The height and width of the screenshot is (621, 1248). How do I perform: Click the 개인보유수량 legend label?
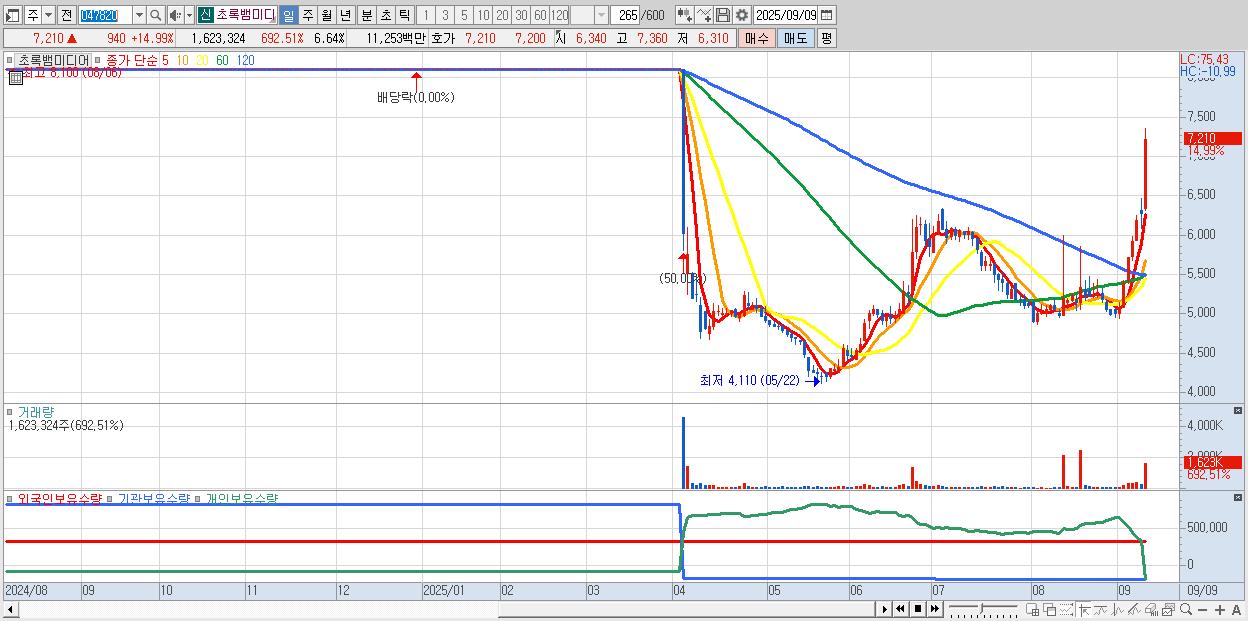tap(241, 498)
